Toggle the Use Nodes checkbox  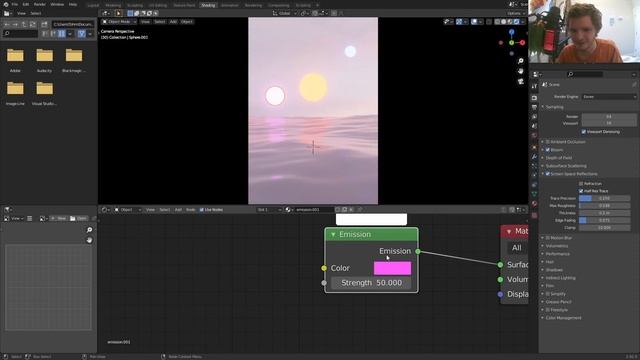click(201, 210)
